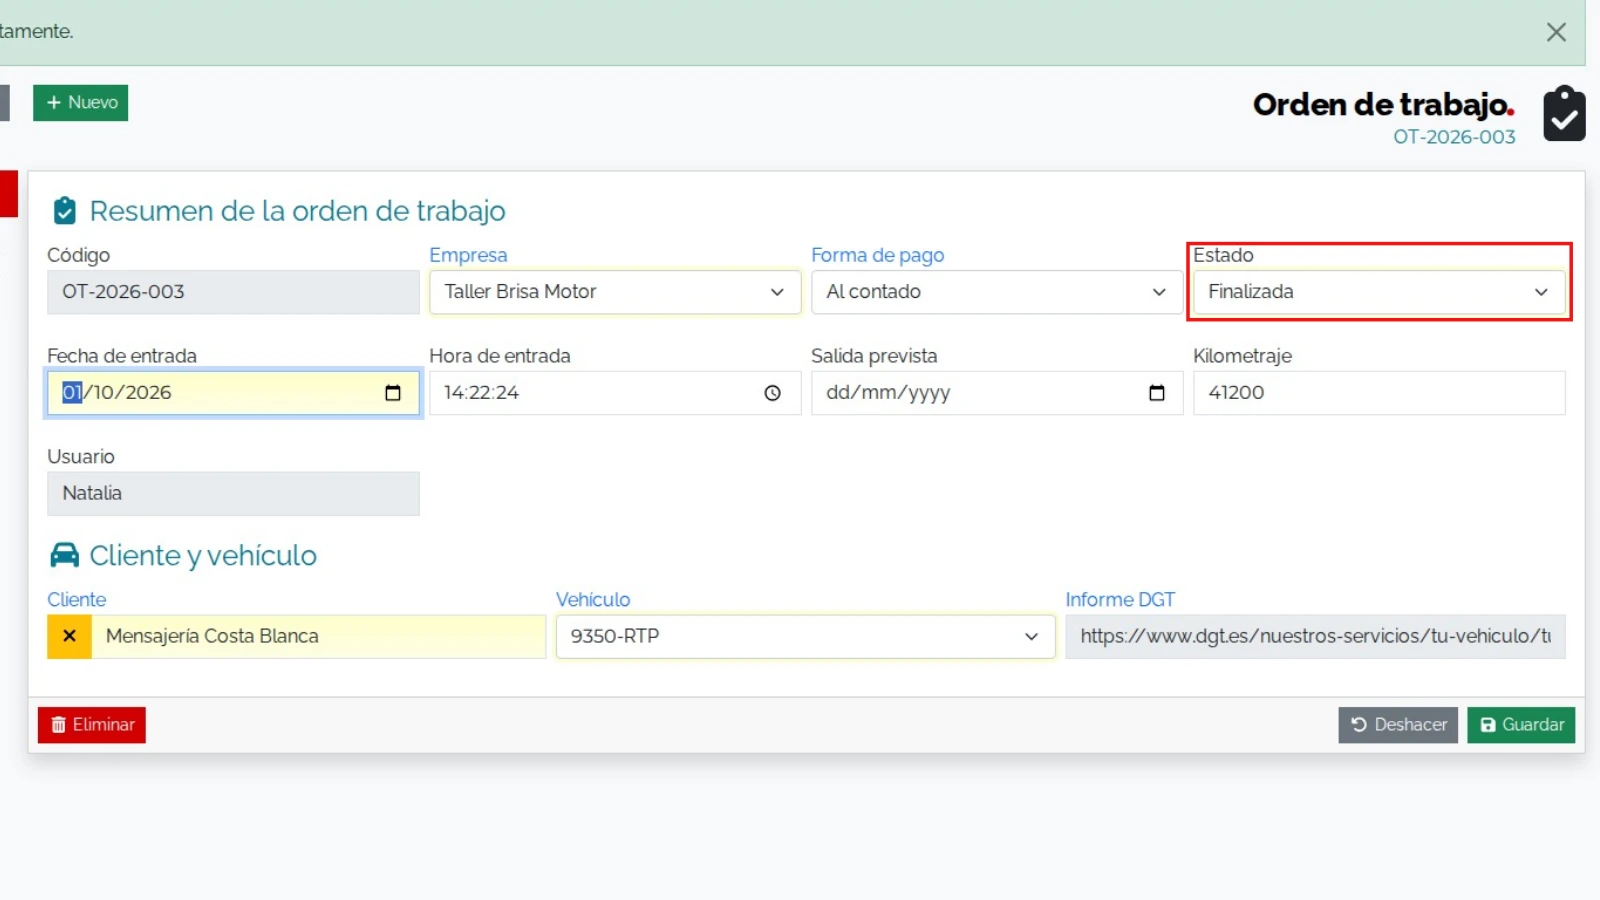Click the Informe DGT URL field

[x=1315, y=637]
